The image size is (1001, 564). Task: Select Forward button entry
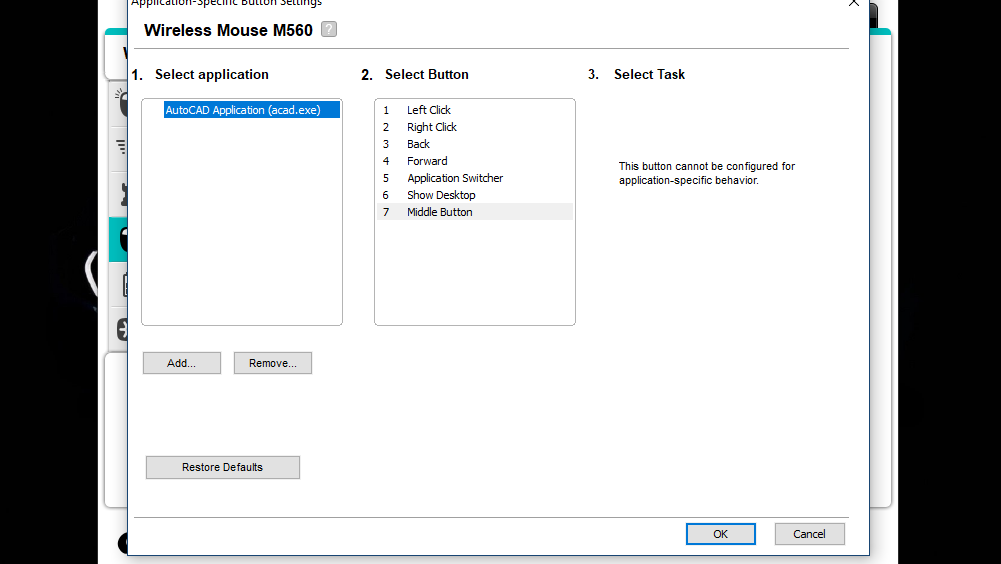pos(475,161)
